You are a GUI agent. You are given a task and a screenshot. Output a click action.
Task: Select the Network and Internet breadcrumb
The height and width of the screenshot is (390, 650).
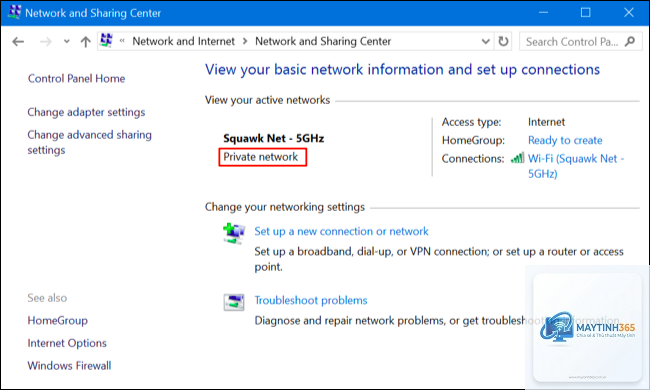[x=183, y=41]
